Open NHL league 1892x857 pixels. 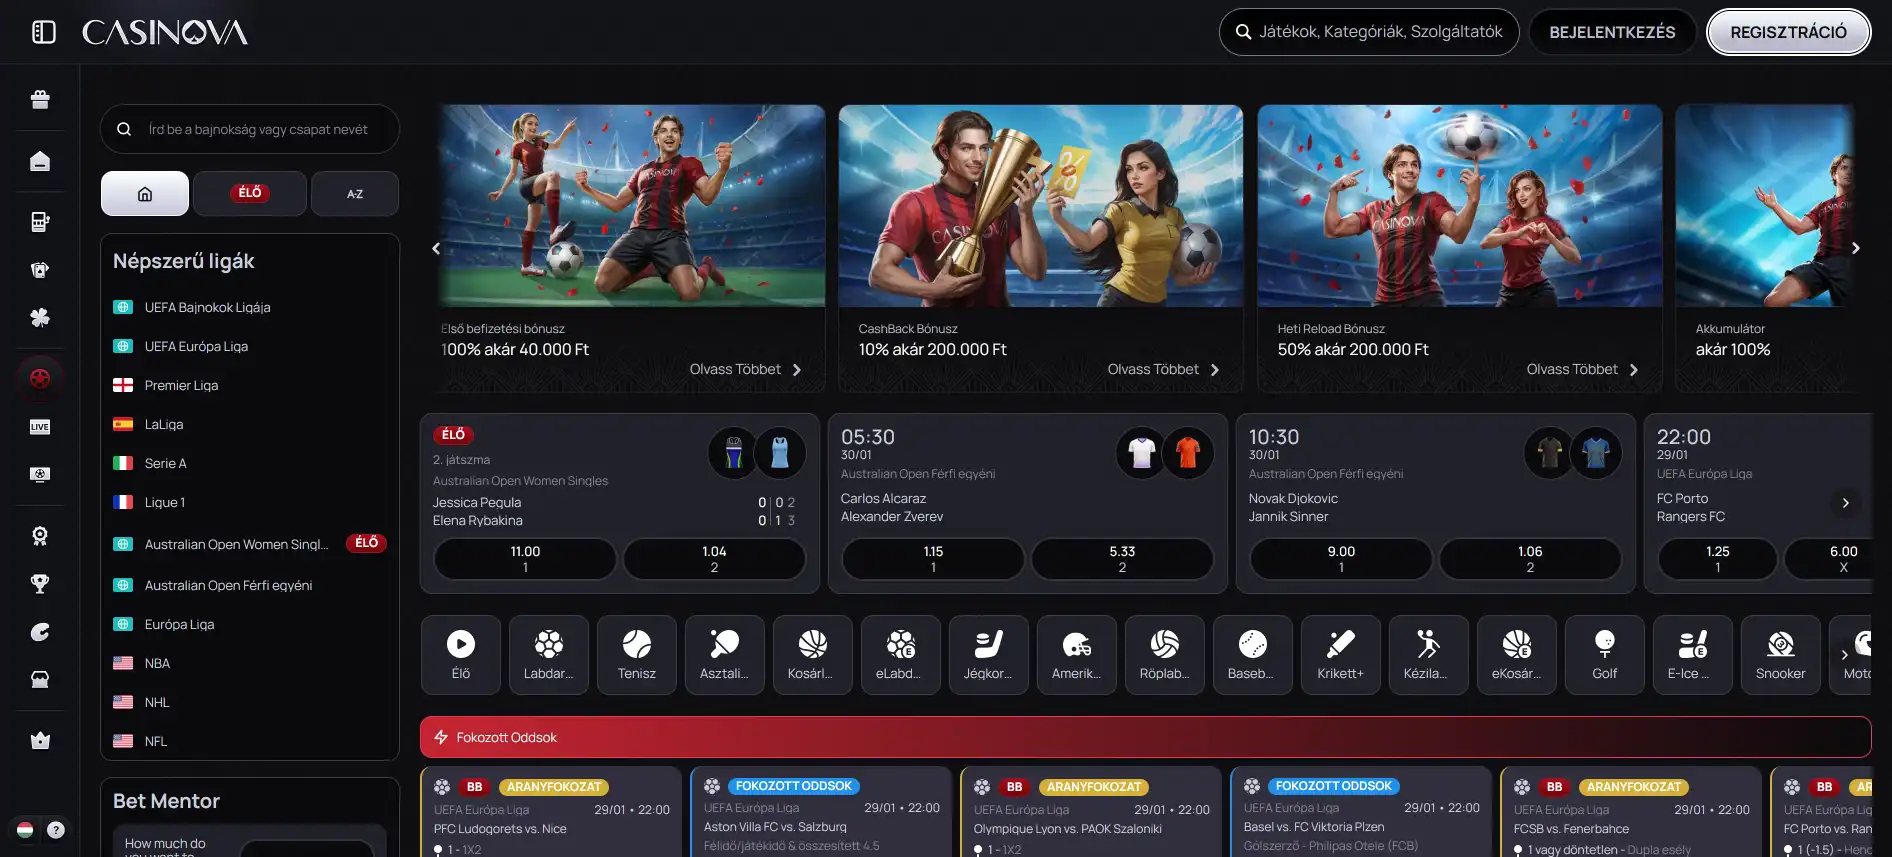[250, 702]
